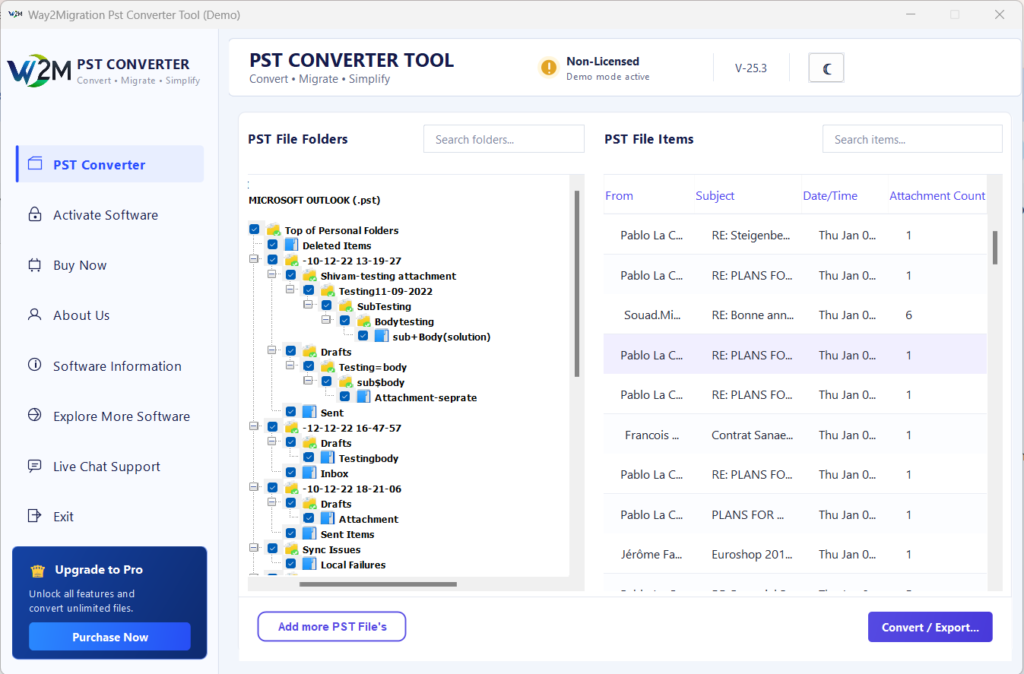Open the PST Converter sidebar tab
The height and width of the screenshot is (674, 1024).
[x=110, y=164]
